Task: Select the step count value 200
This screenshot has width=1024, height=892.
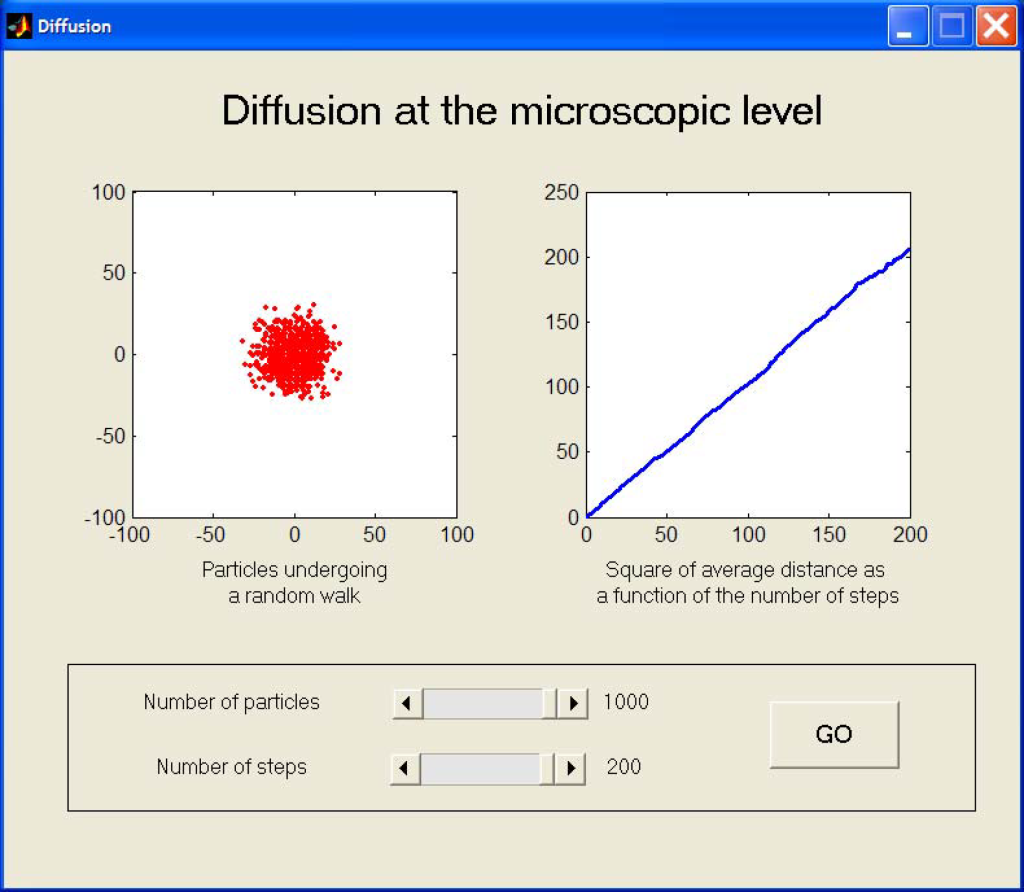Action: pos(624,768)
